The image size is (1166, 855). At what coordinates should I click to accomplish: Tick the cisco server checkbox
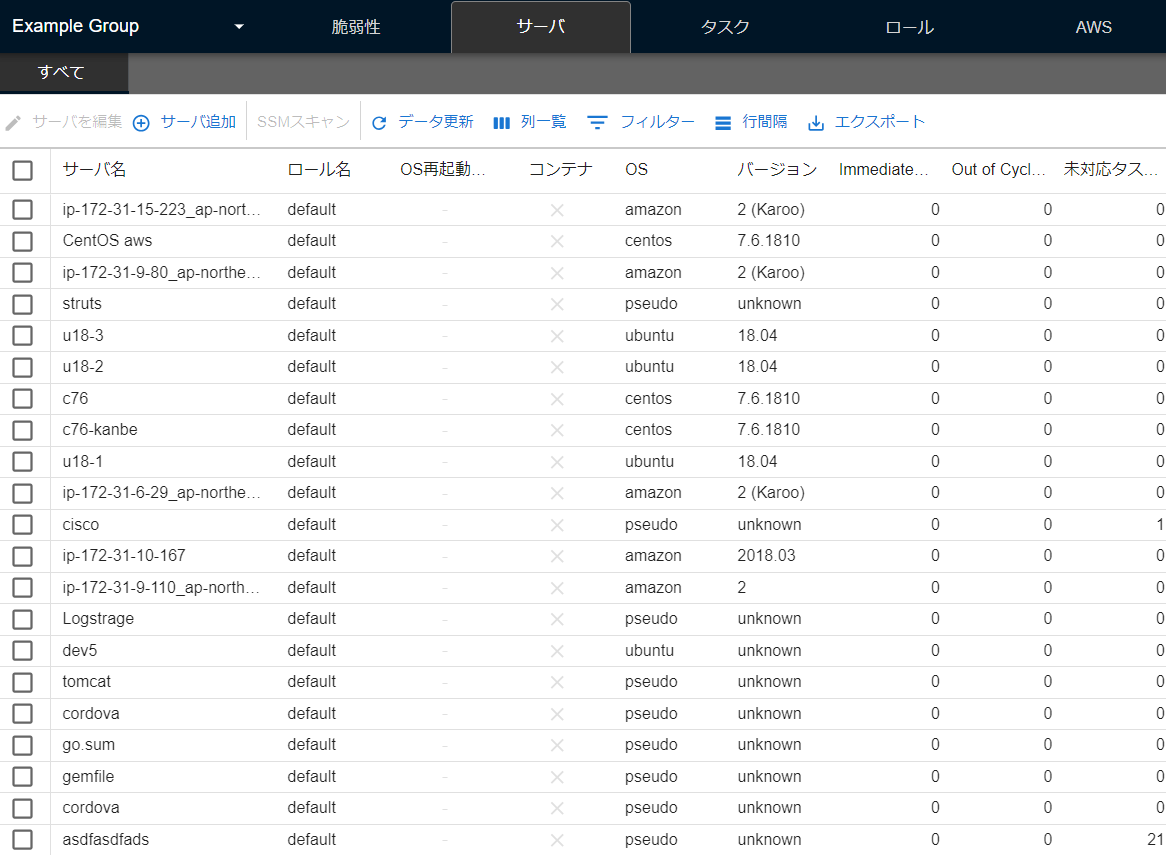click(22, 525)
